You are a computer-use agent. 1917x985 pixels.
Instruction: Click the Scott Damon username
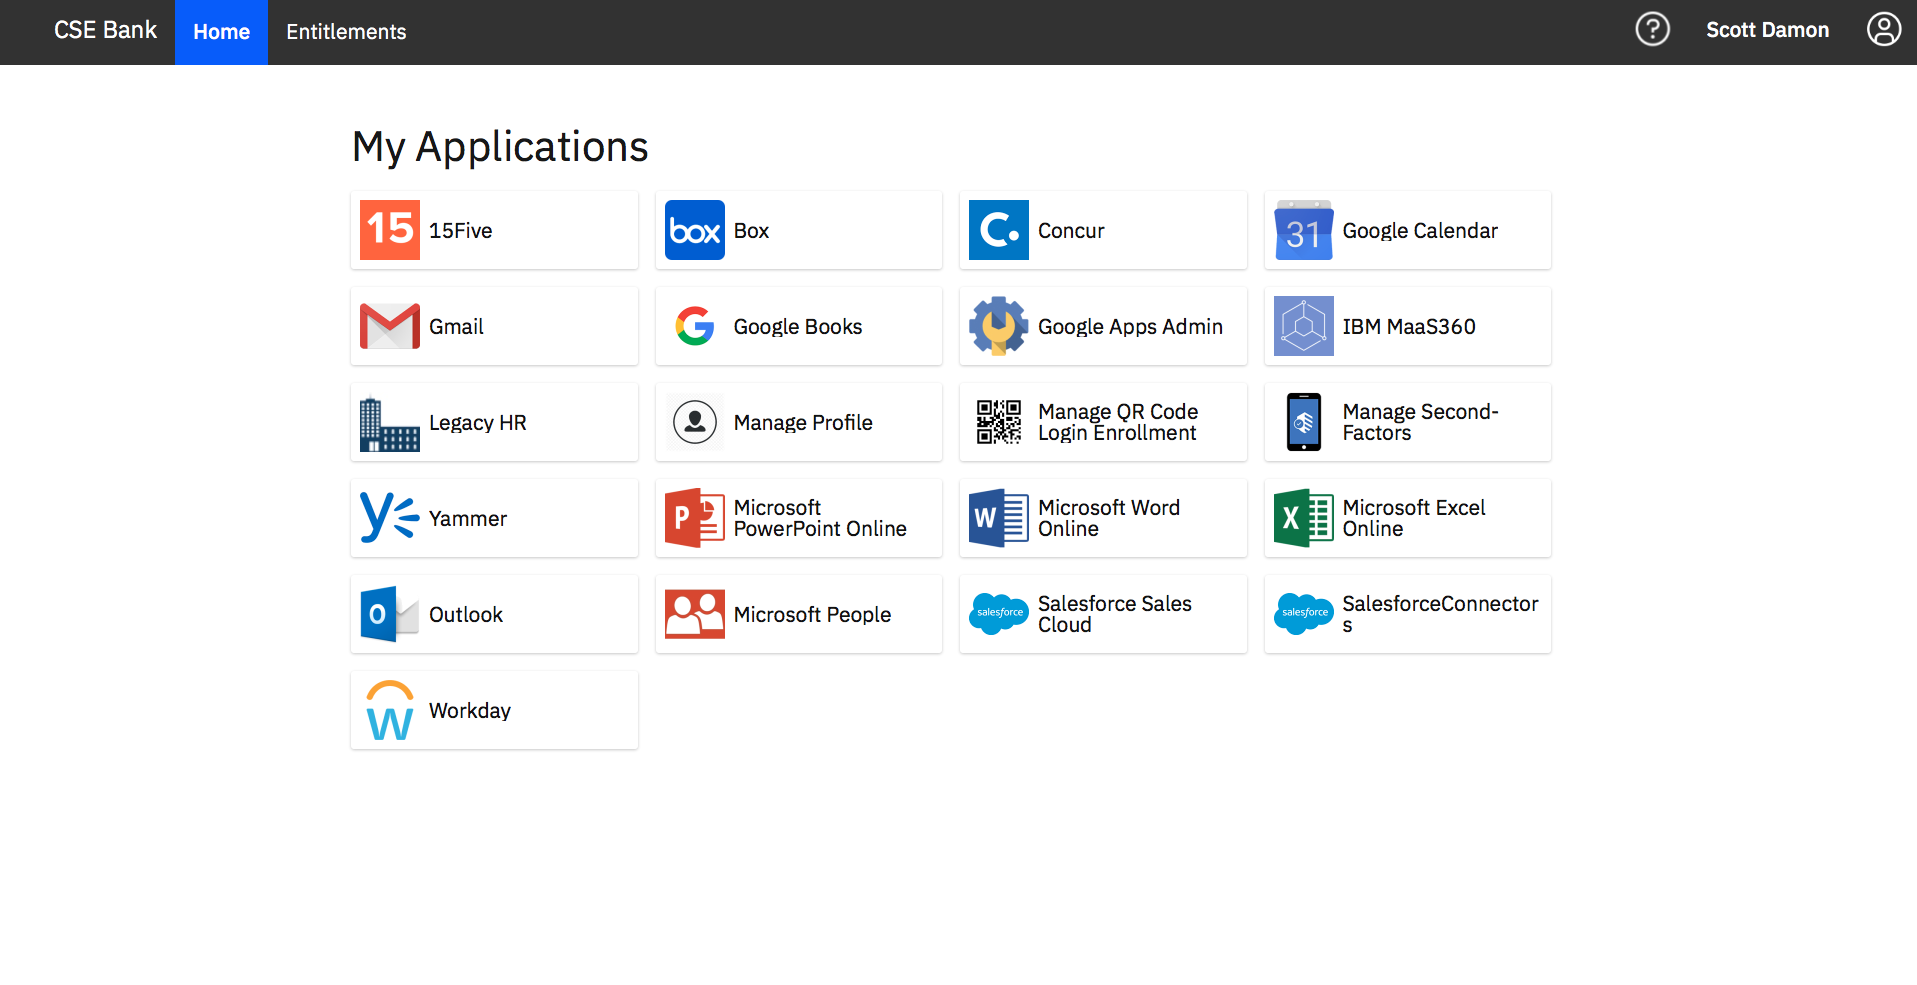pos(1767,30)
